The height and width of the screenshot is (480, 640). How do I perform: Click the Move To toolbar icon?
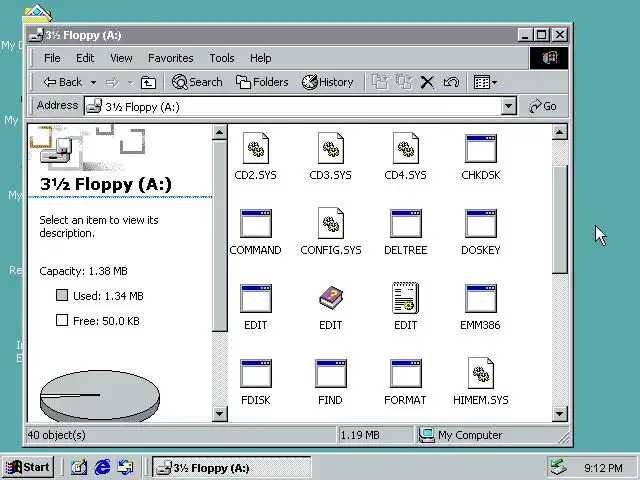click(380, 82)
